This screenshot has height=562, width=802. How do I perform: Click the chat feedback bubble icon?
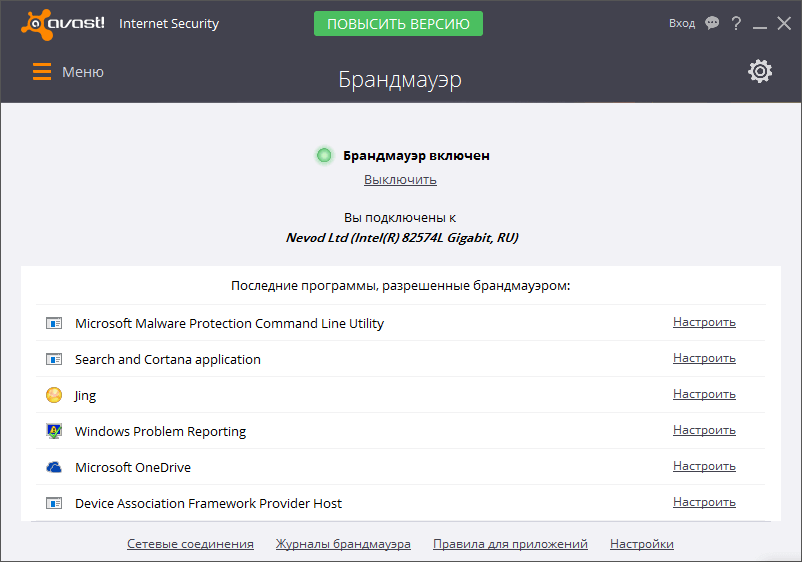[712, 23]
